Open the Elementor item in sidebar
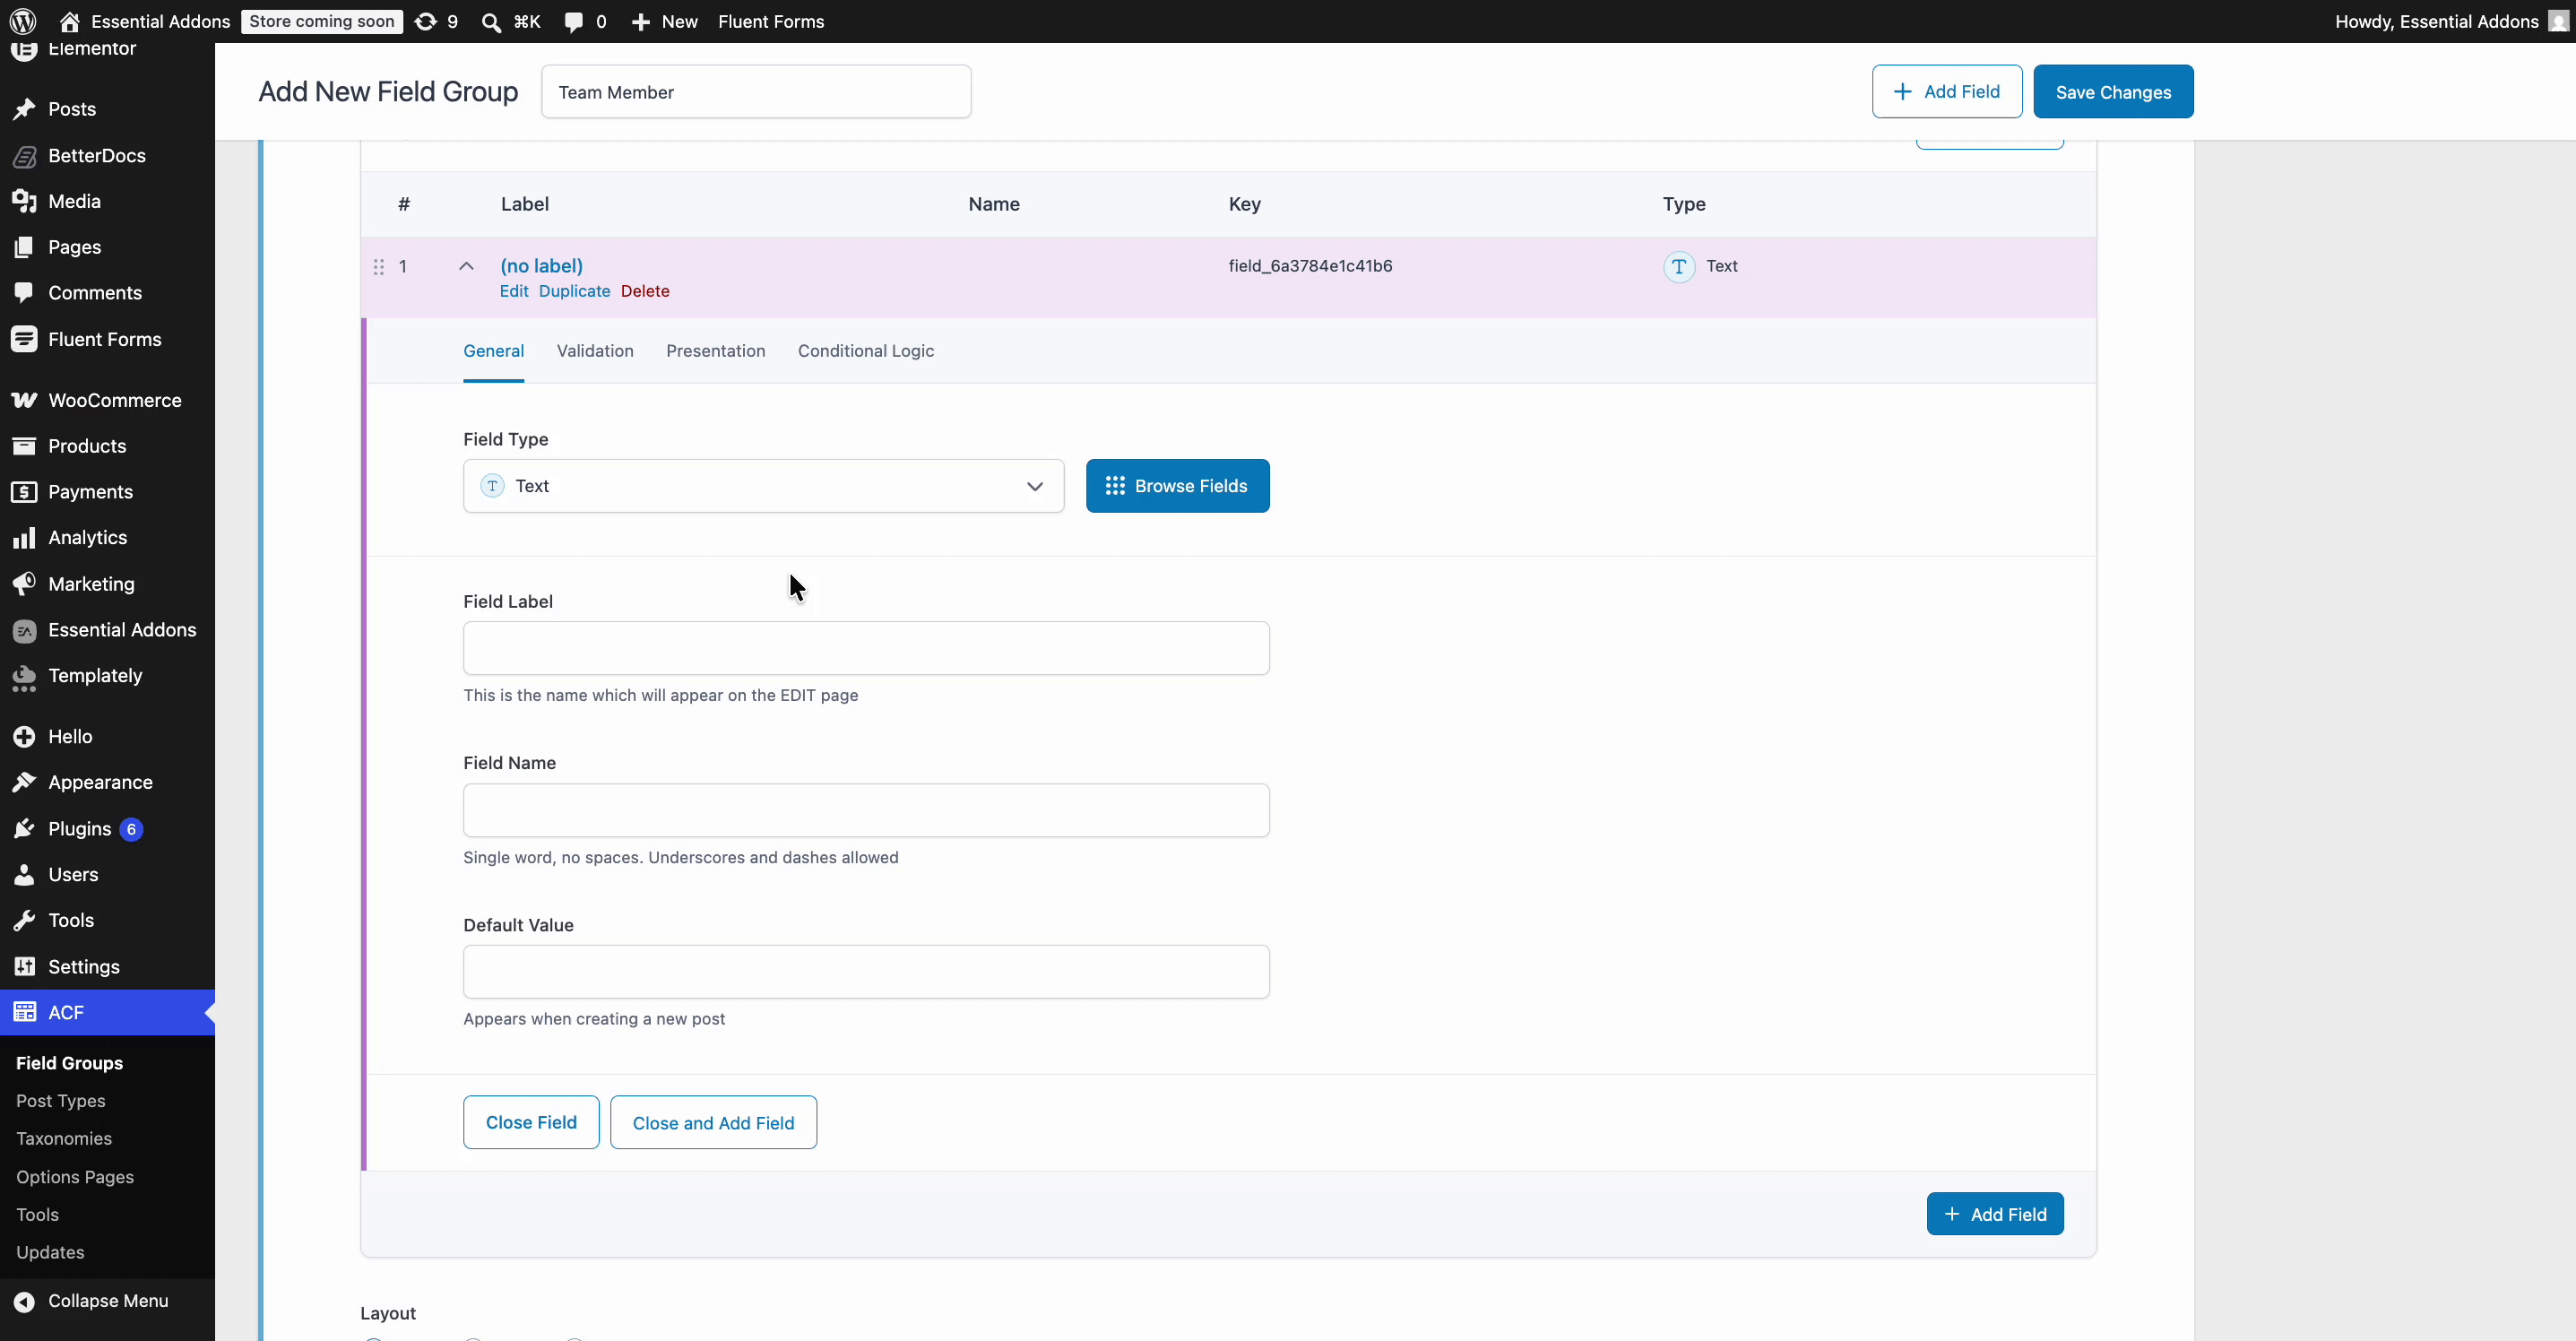 pyautogui.click(x=91, y=48)
